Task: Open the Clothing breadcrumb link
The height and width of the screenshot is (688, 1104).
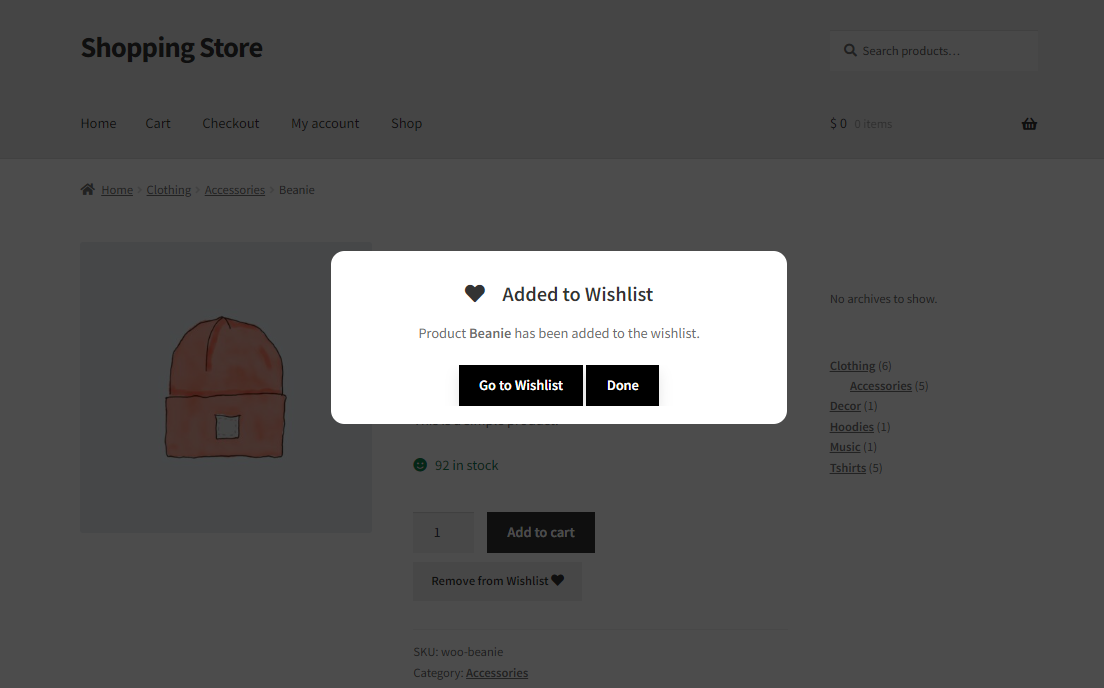Action: 168,189
